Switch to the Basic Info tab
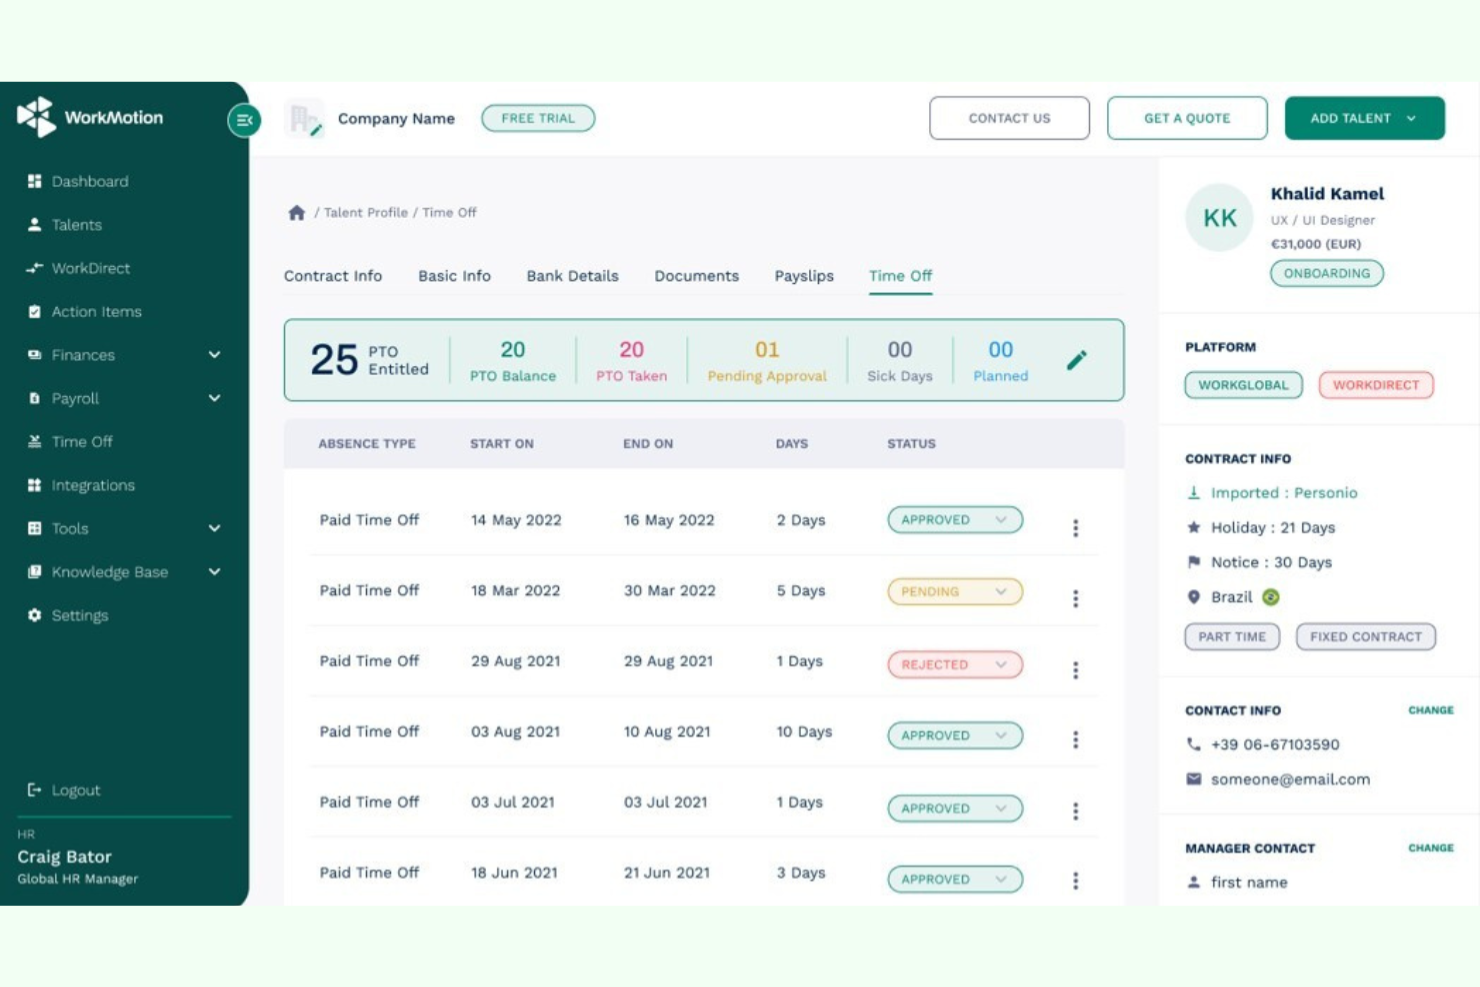1480x987 pixels. 454,276
